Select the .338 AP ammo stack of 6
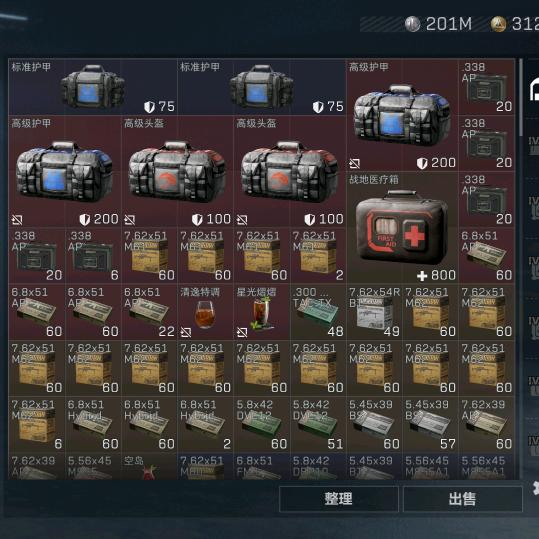This screenshot has width=539, height=539. point(93,256)
